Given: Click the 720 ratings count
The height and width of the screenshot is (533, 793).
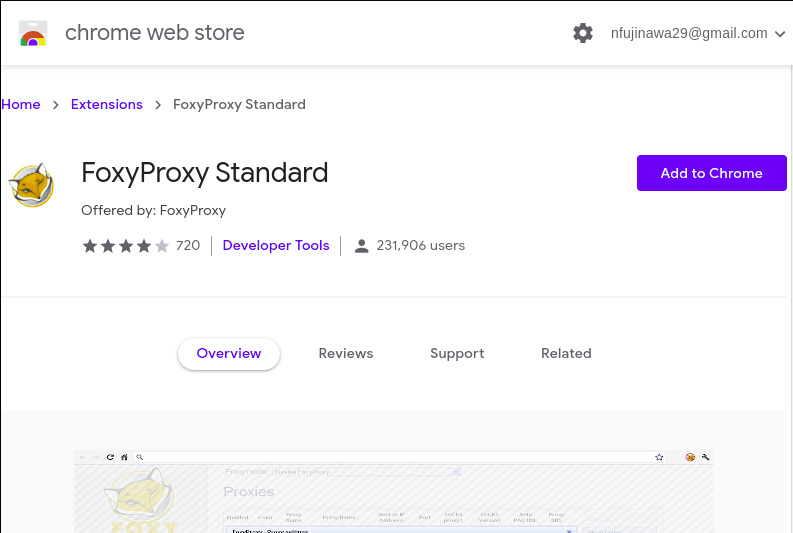Looking at the screenshot, I should click(188, 246).
